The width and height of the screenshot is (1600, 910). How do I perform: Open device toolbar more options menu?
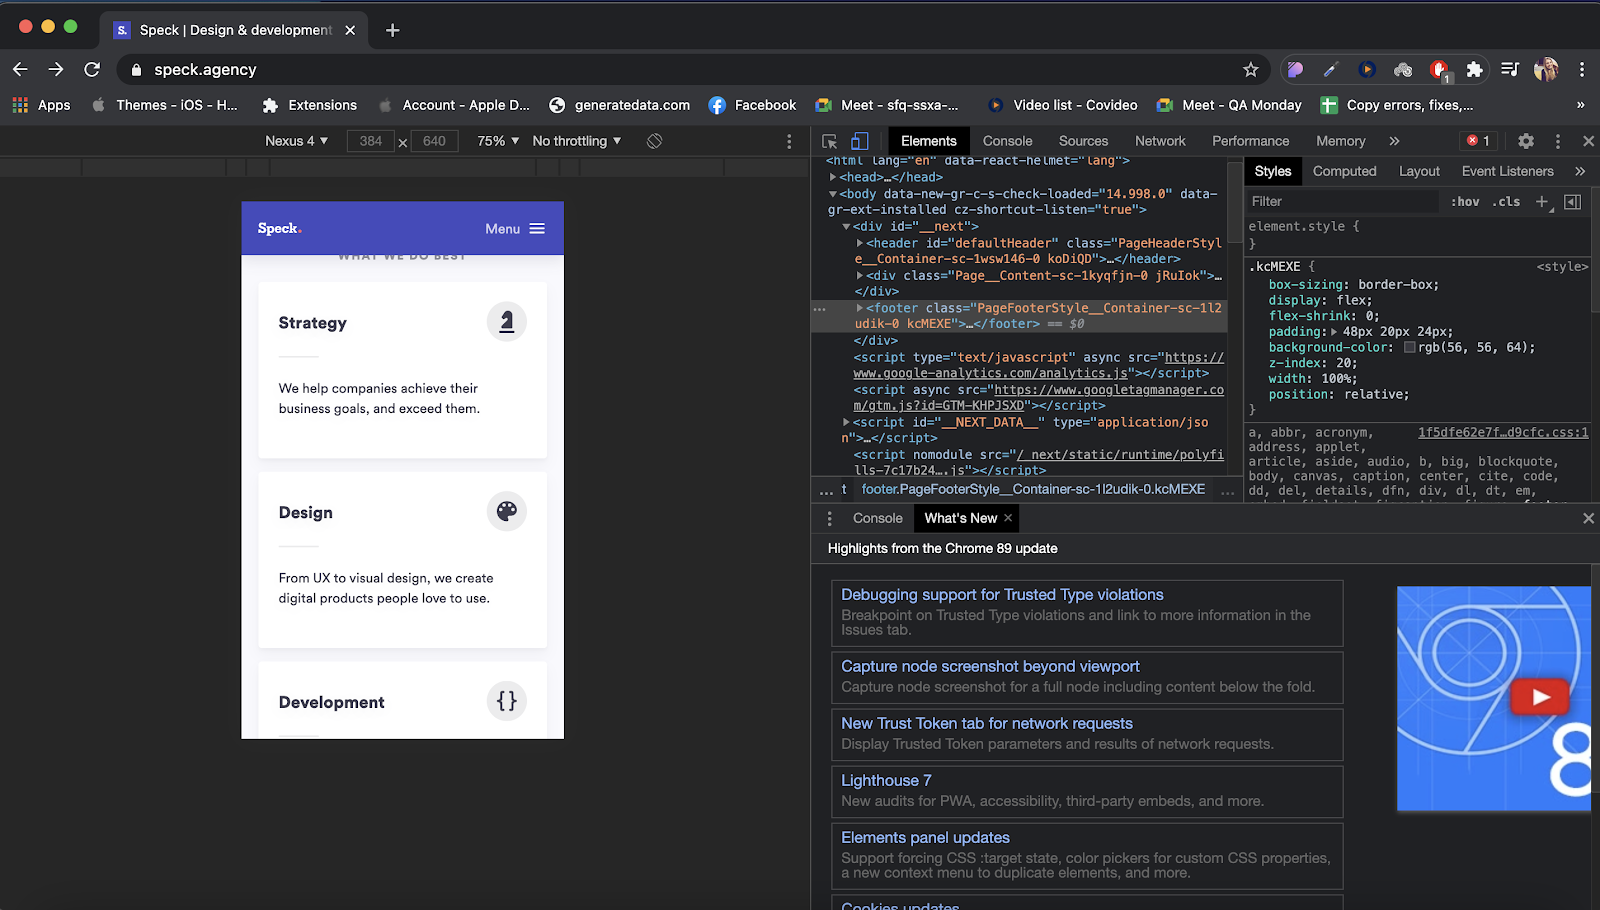pyautogui.click(x=789, y=141)
